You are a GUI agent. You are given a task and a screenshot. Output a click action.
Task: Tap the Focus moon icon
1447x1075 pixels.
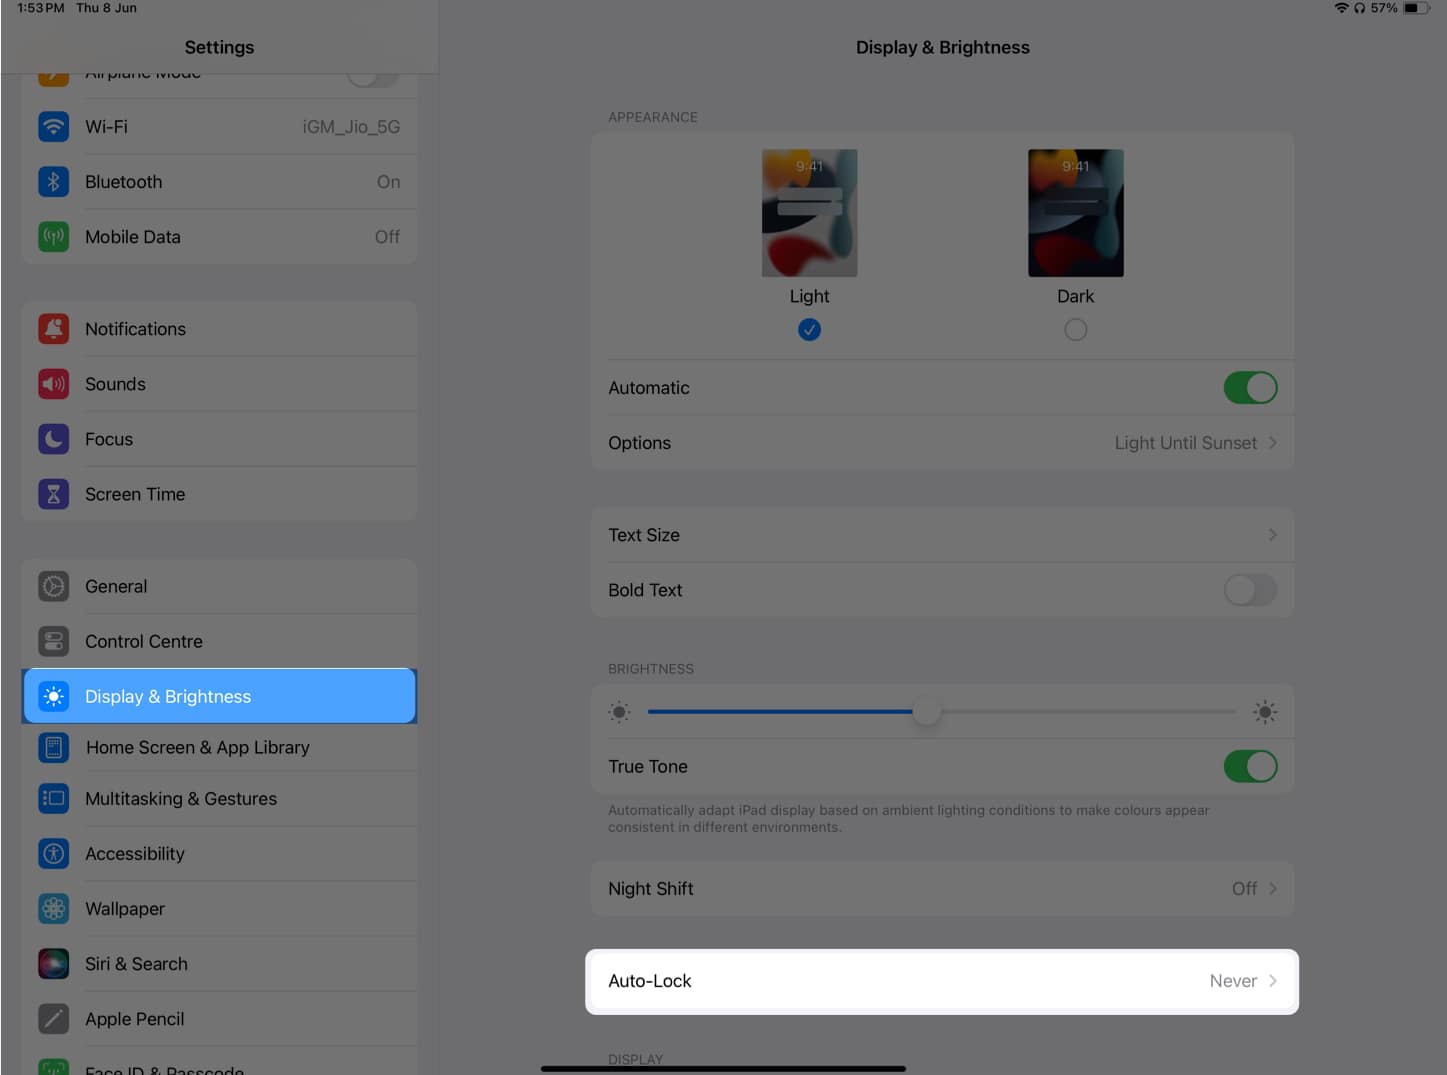(x=53, y=439)
